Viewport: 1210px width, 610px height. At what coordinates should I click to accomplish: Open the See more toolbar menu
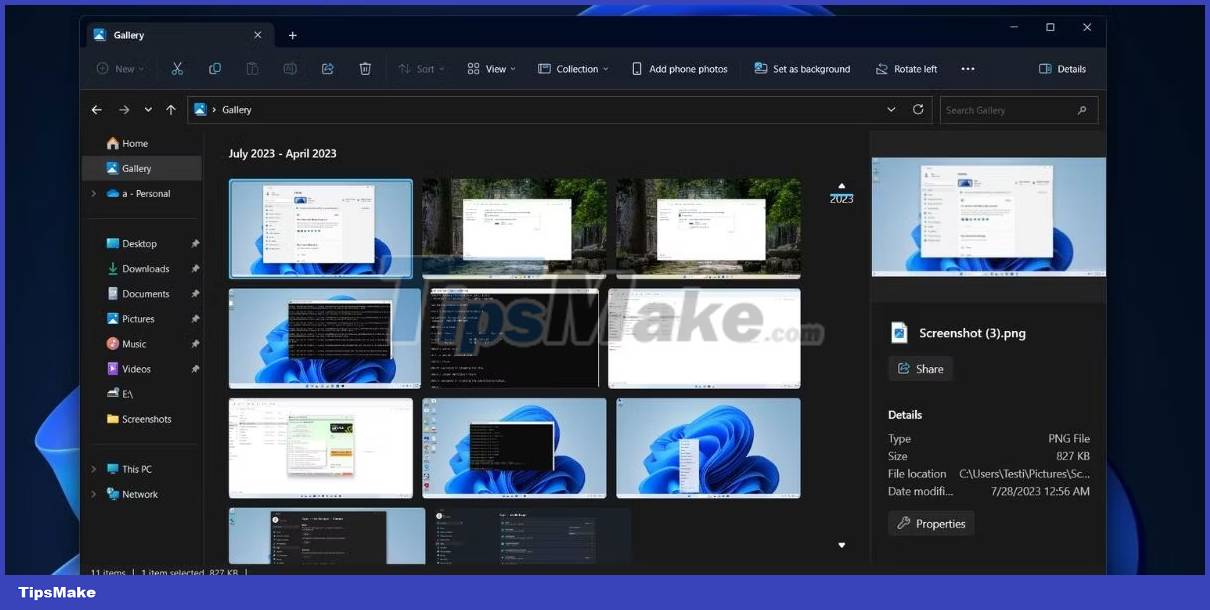[967, 68]
